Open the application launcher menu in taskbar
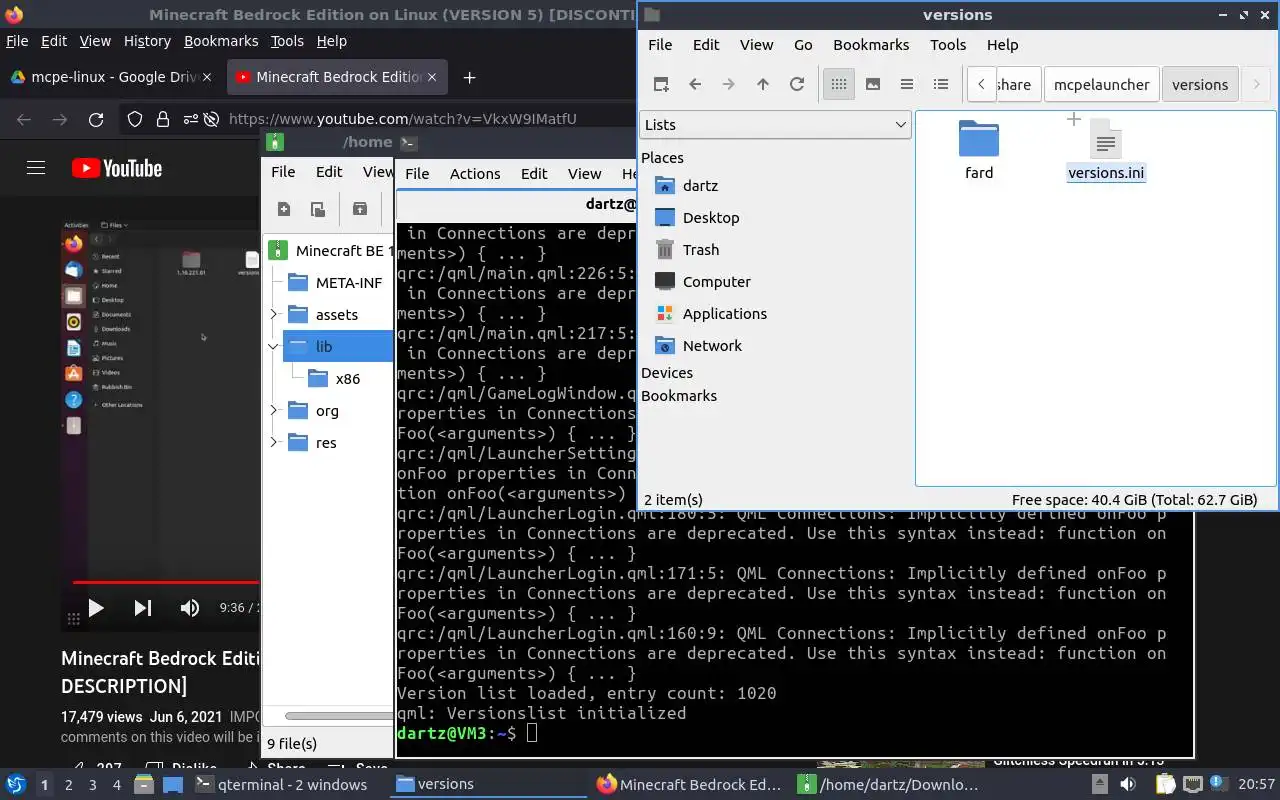This screenshot has width=1280, height=800. (17, 784)
